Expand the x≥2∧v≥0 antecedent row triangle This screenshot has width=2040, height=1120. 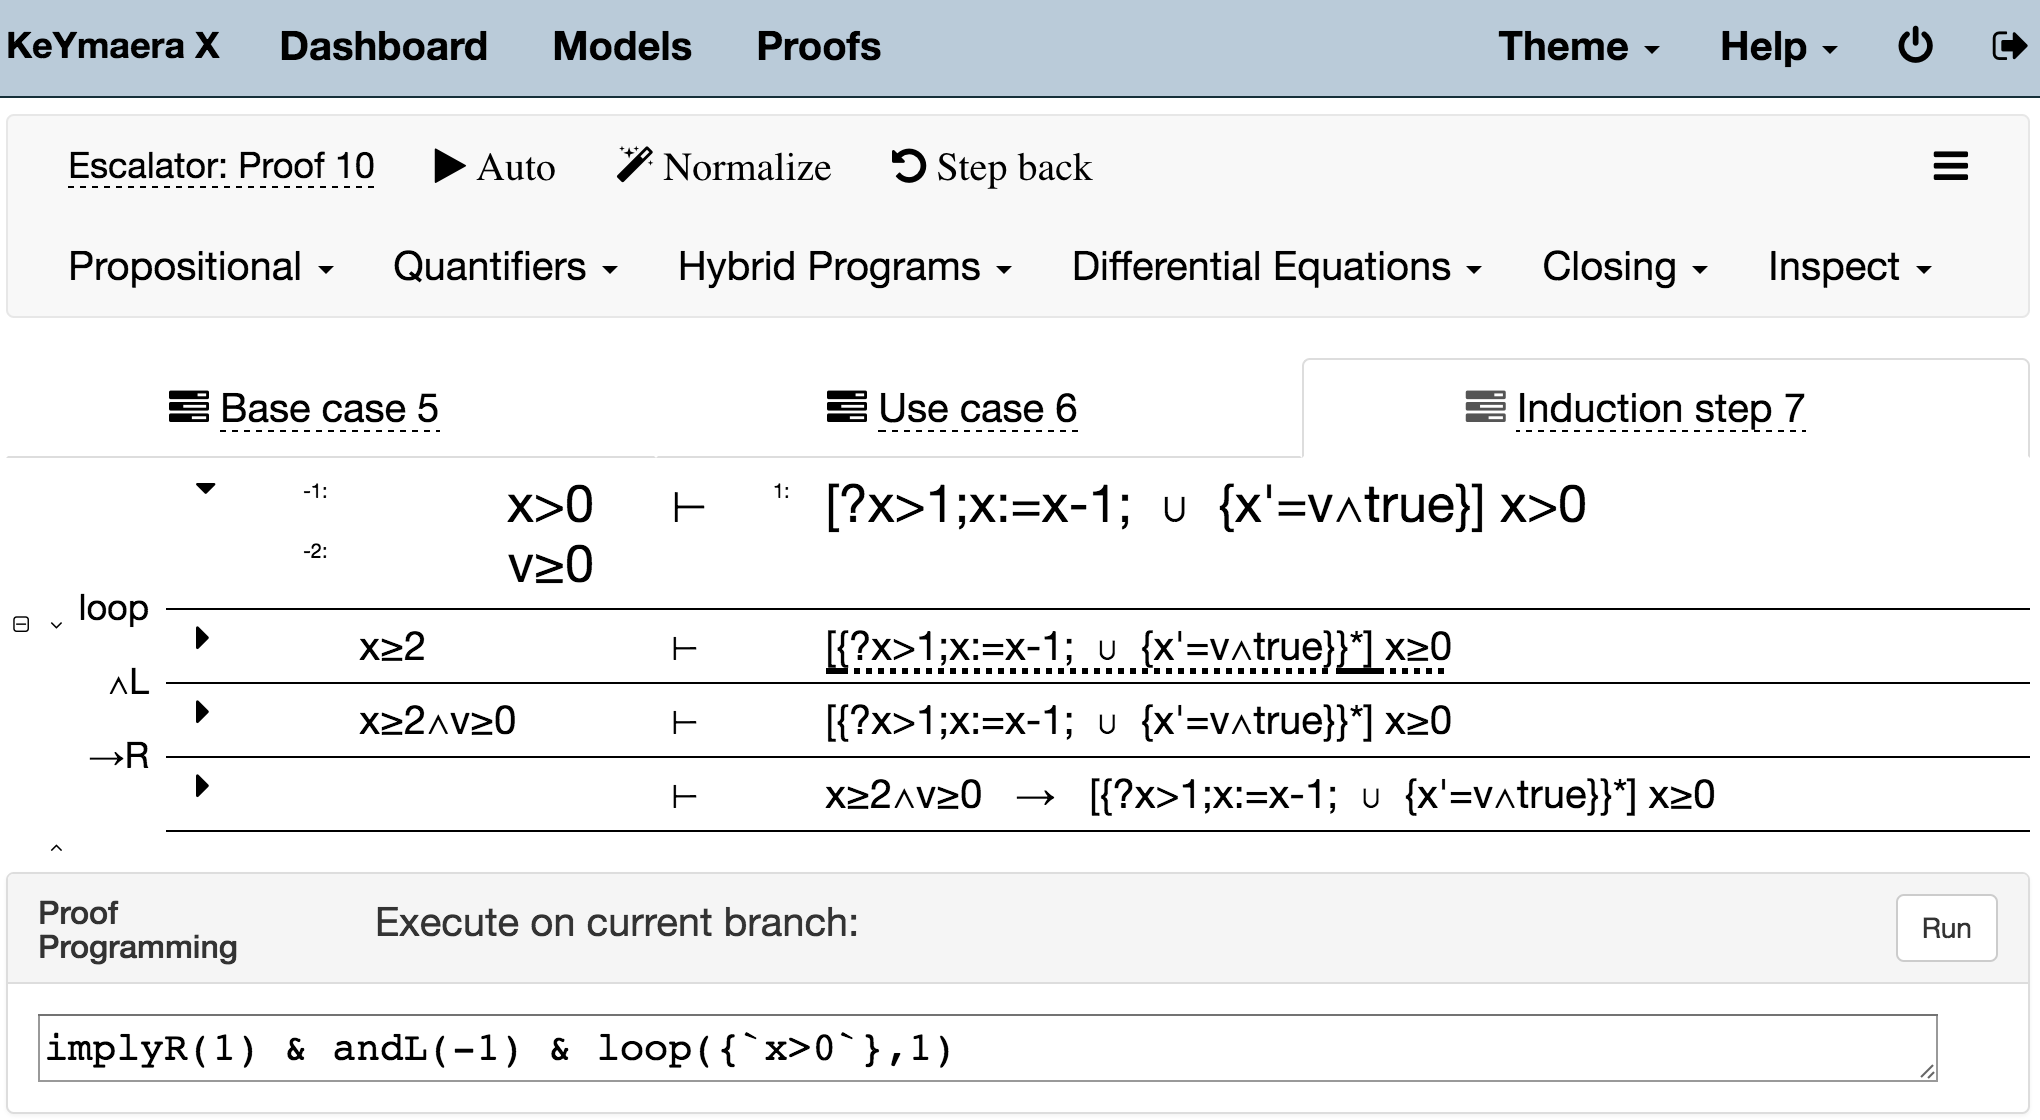pyautogui.click(x=202, y=712)
